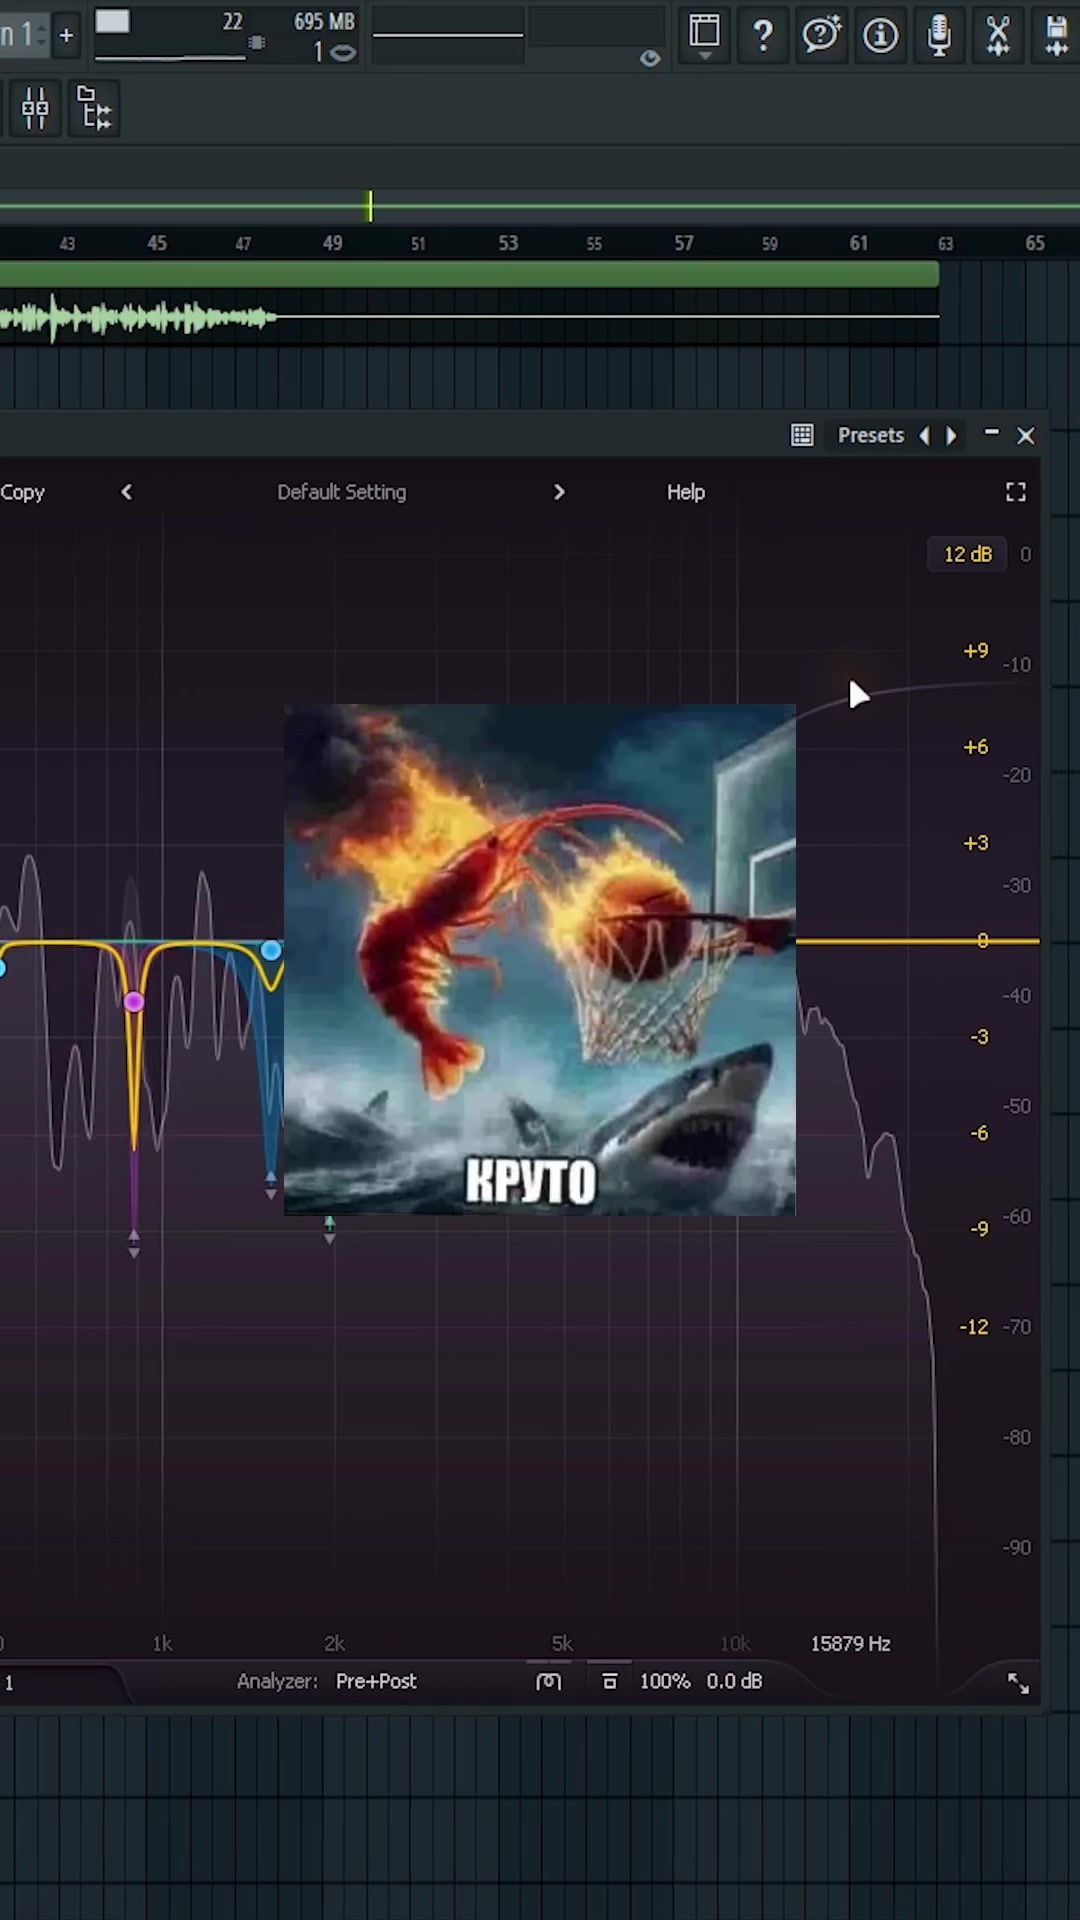Viewport: 1080px width, 1920px height.
Task: Click the 15879 Hz frequency readout
Action: [850, 1644]
